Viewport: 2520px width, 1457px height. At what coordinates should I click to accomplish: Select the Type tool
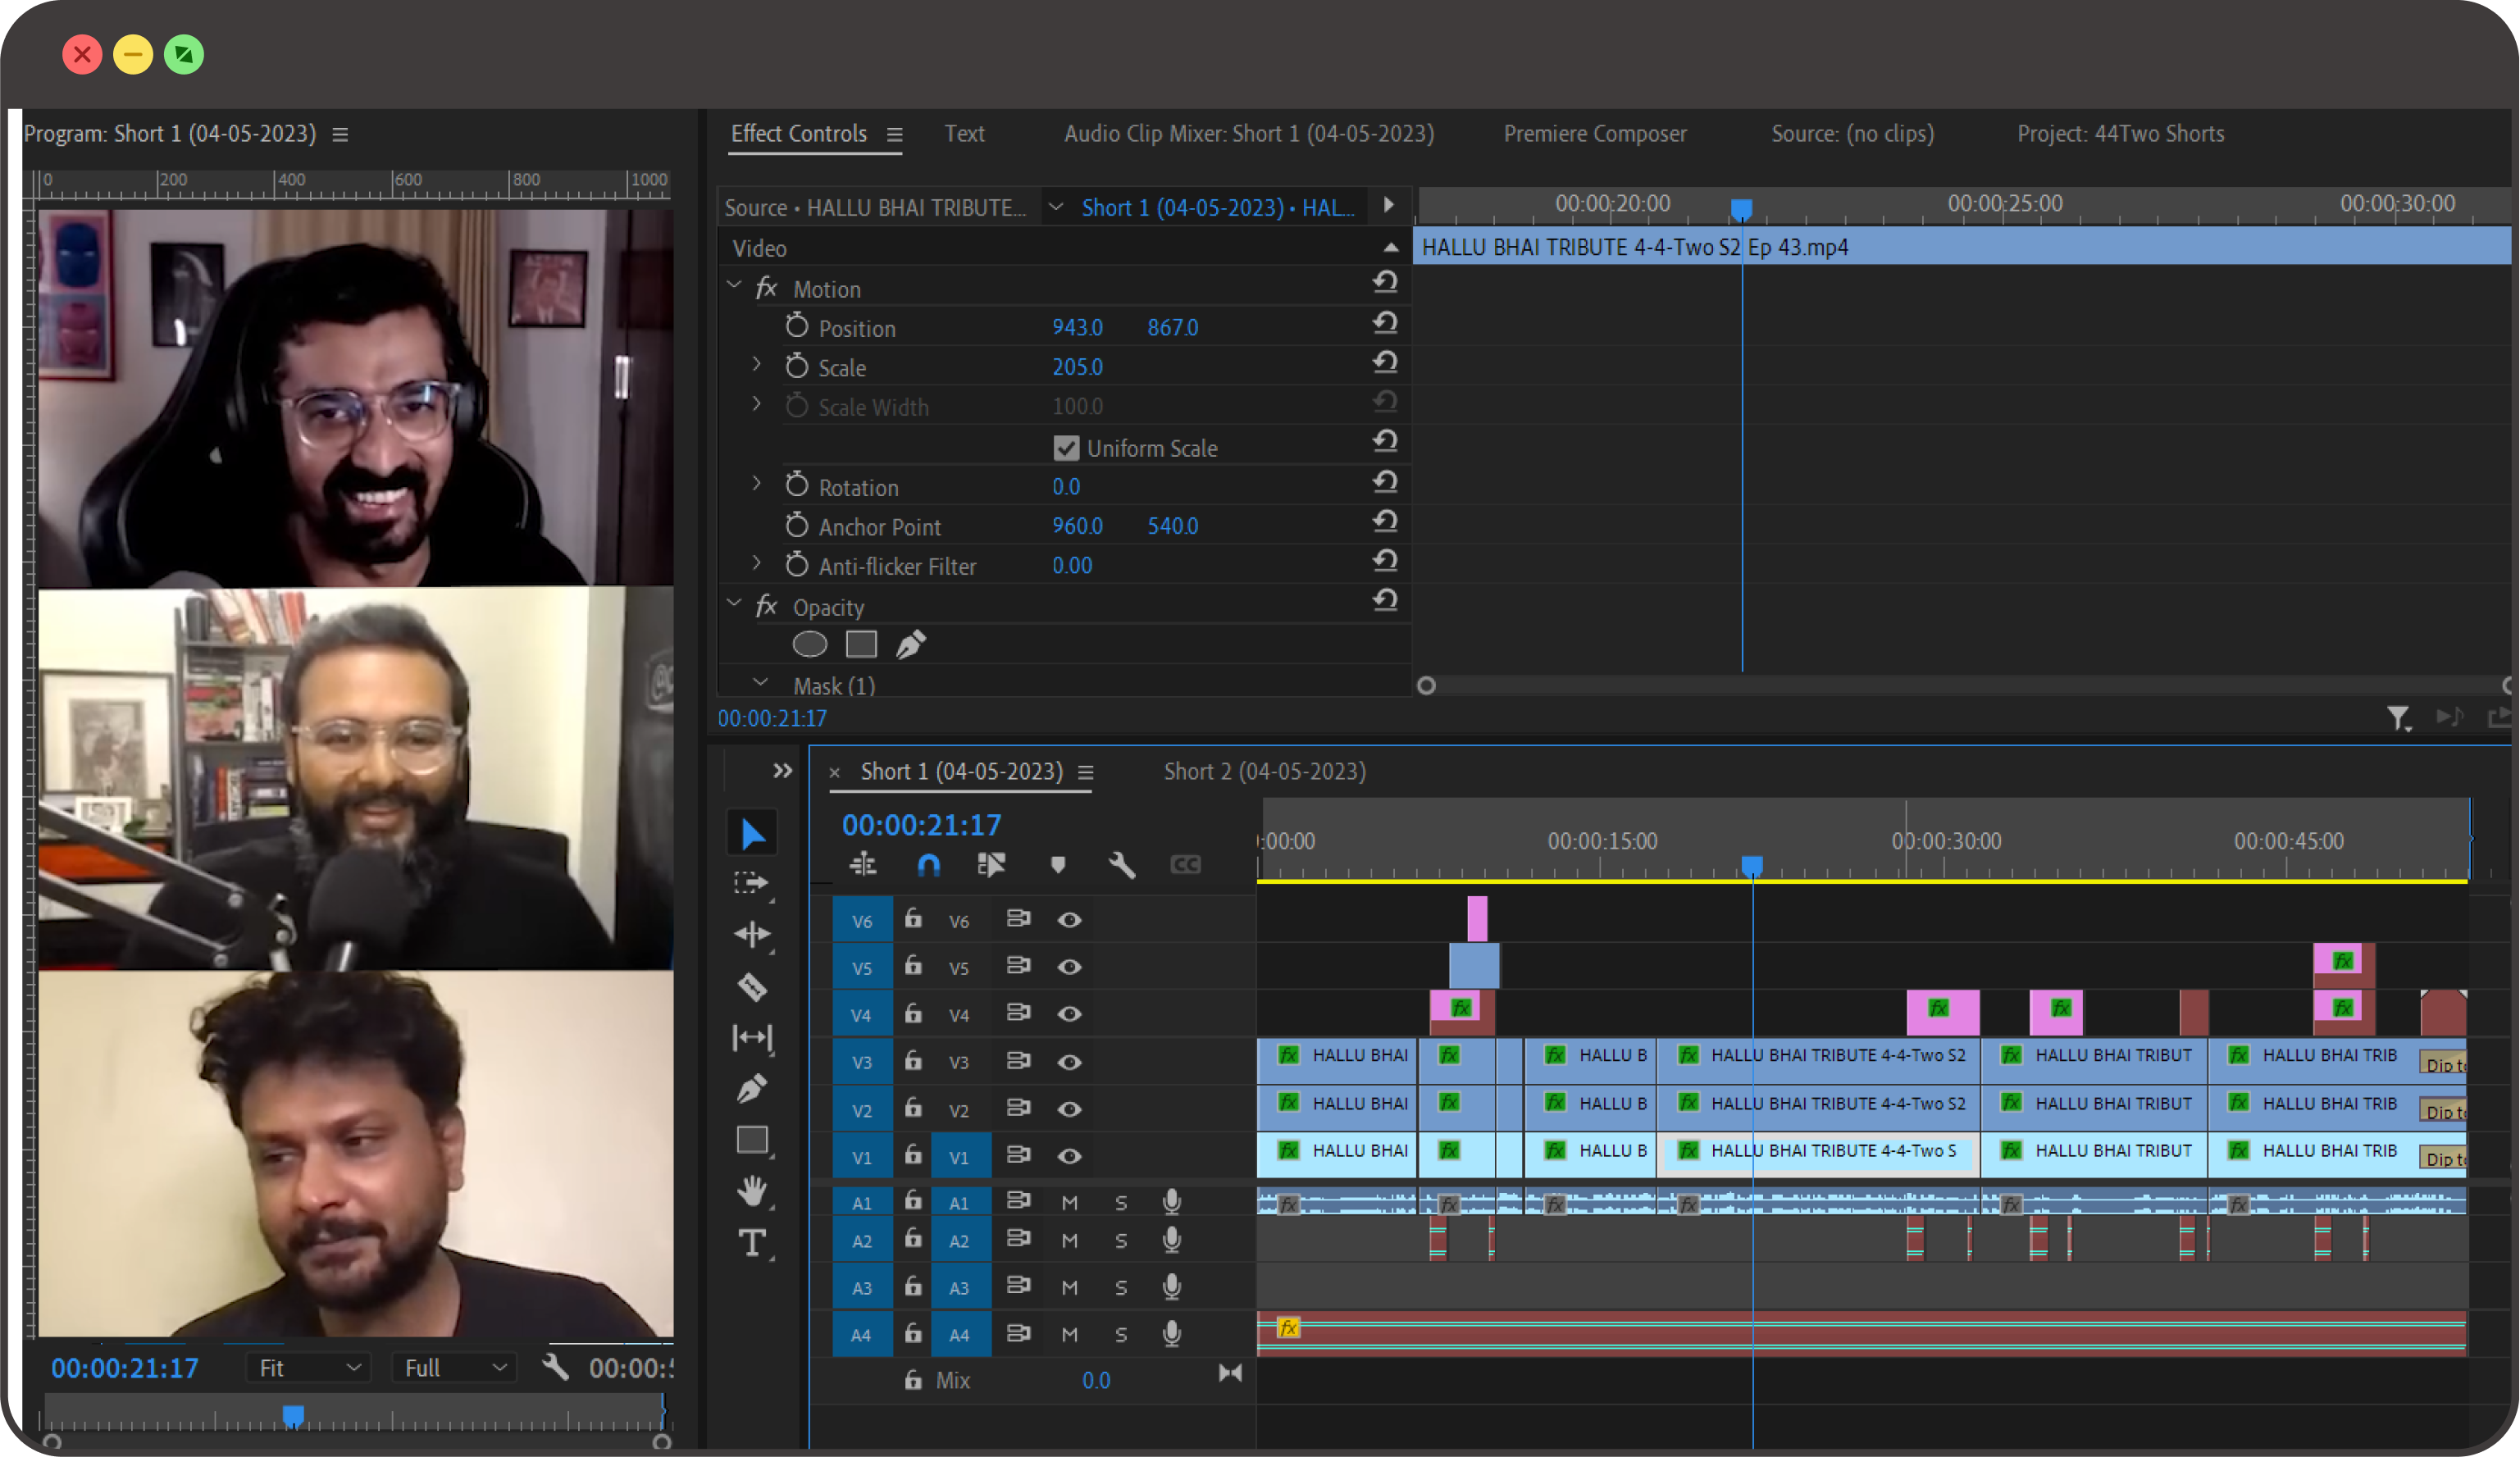coord(752,1243)
